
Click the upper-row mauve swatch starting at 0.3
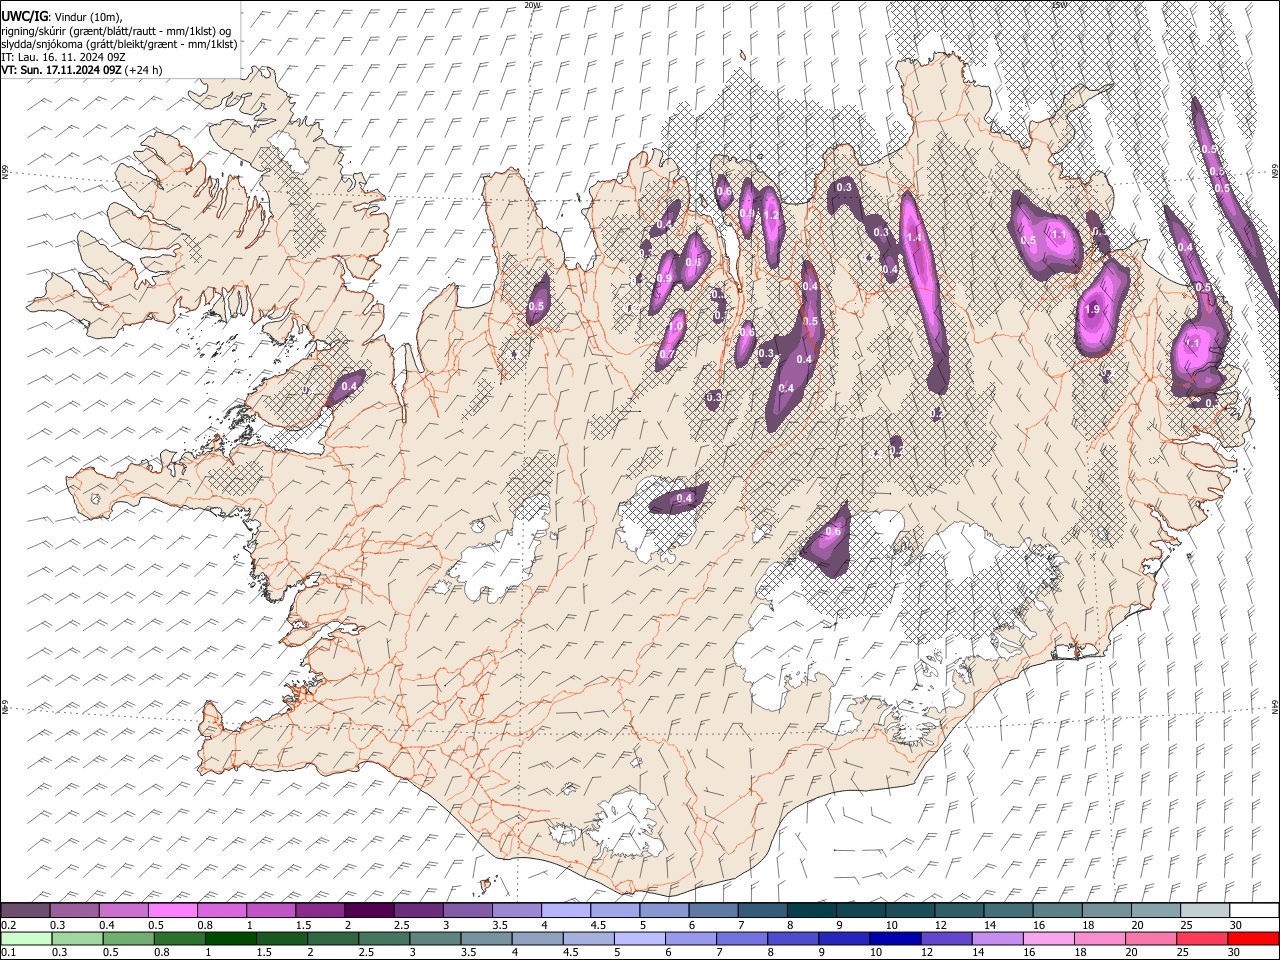pos(75,910)
